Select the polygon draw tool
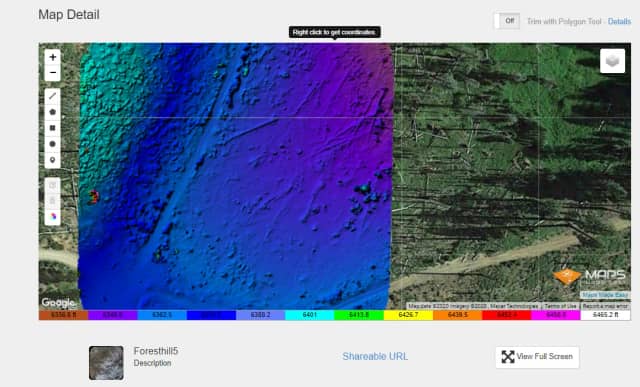This screenshot has width=640, height=387. tap(53, 112)
